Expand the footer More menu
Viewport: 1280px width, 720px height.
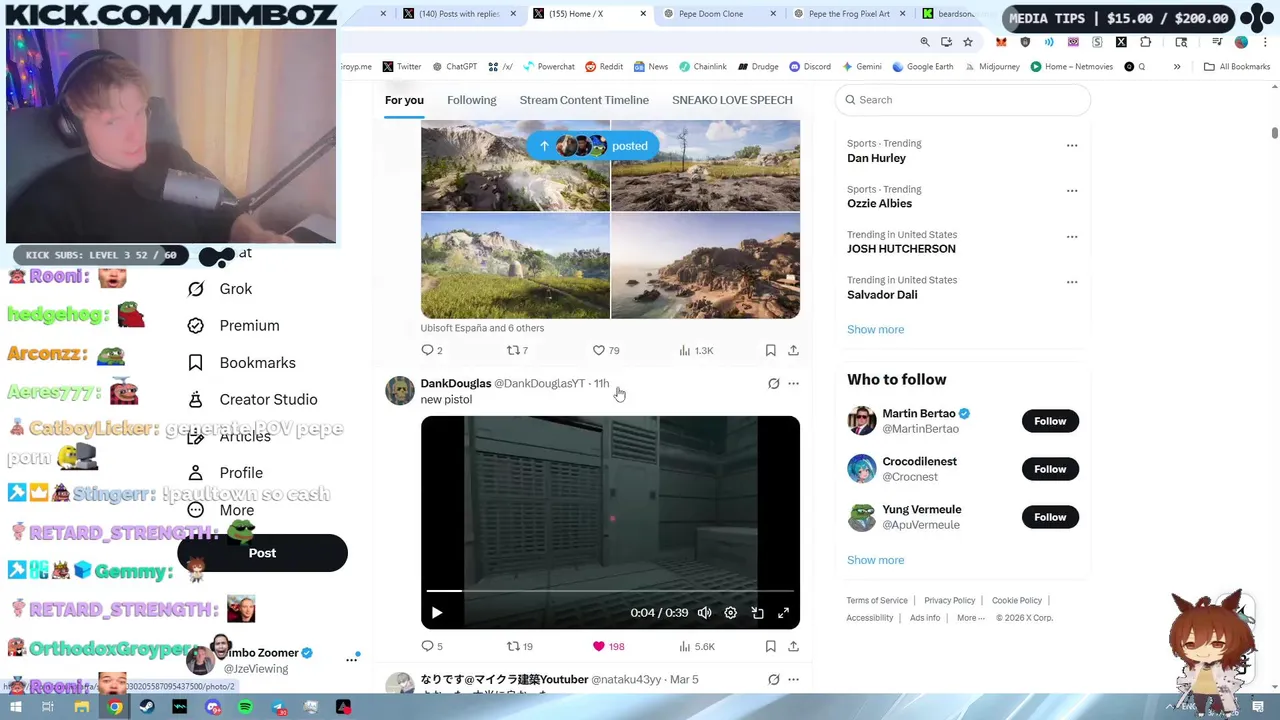970,618
